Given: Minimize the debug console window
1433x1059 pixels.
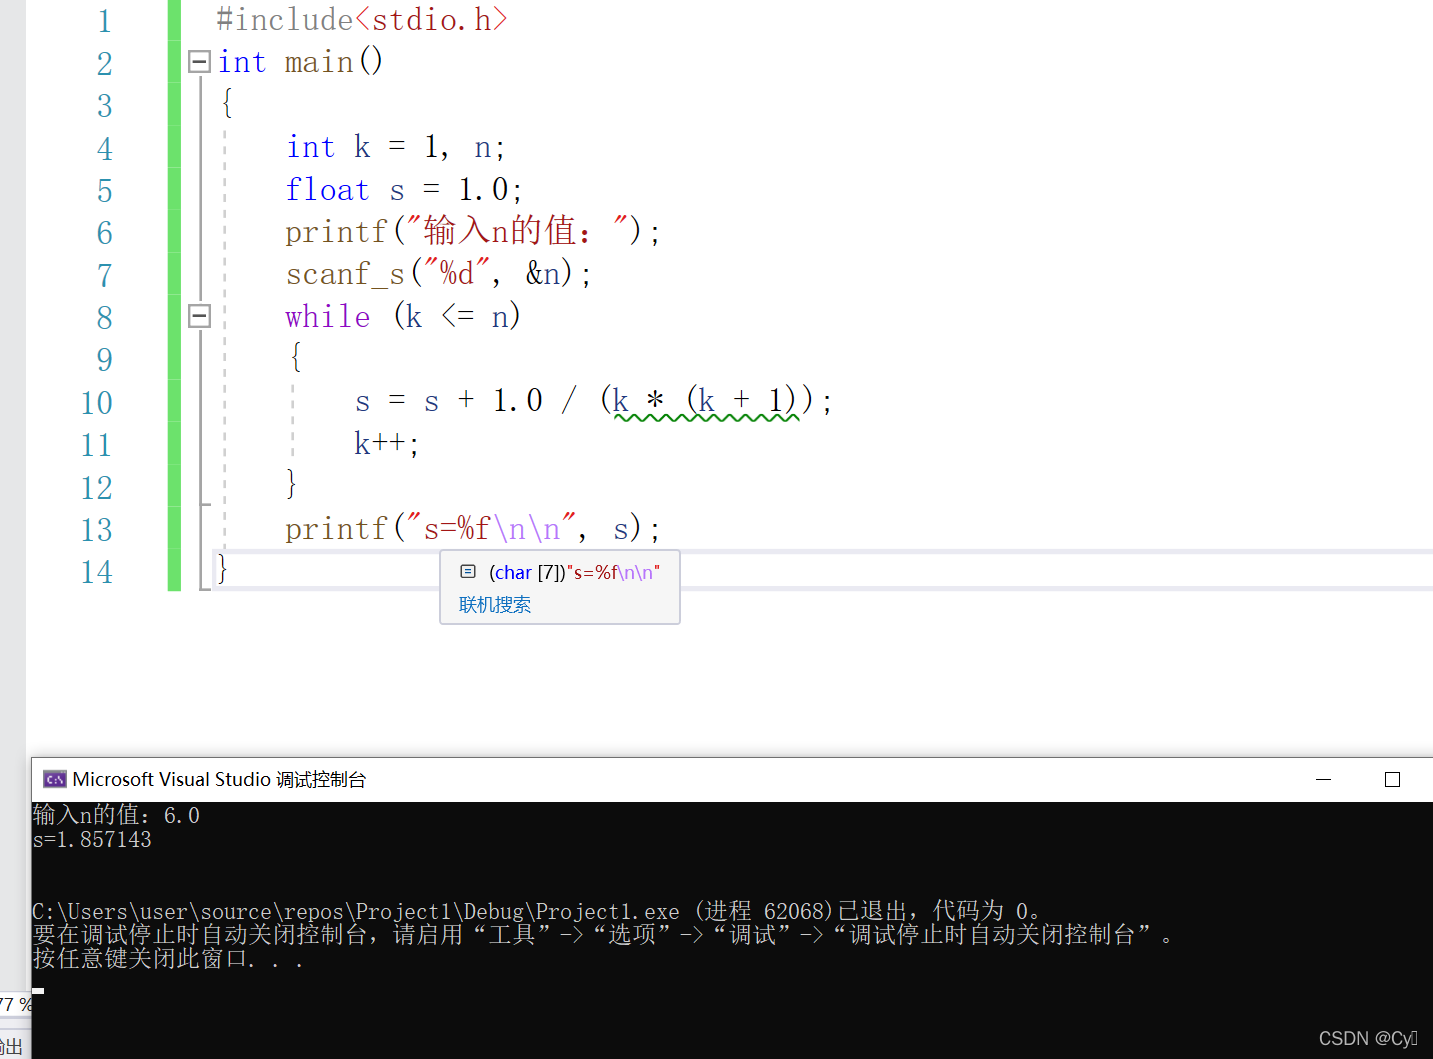Looking at the screenshot, I should click(x=1323, y=779).
